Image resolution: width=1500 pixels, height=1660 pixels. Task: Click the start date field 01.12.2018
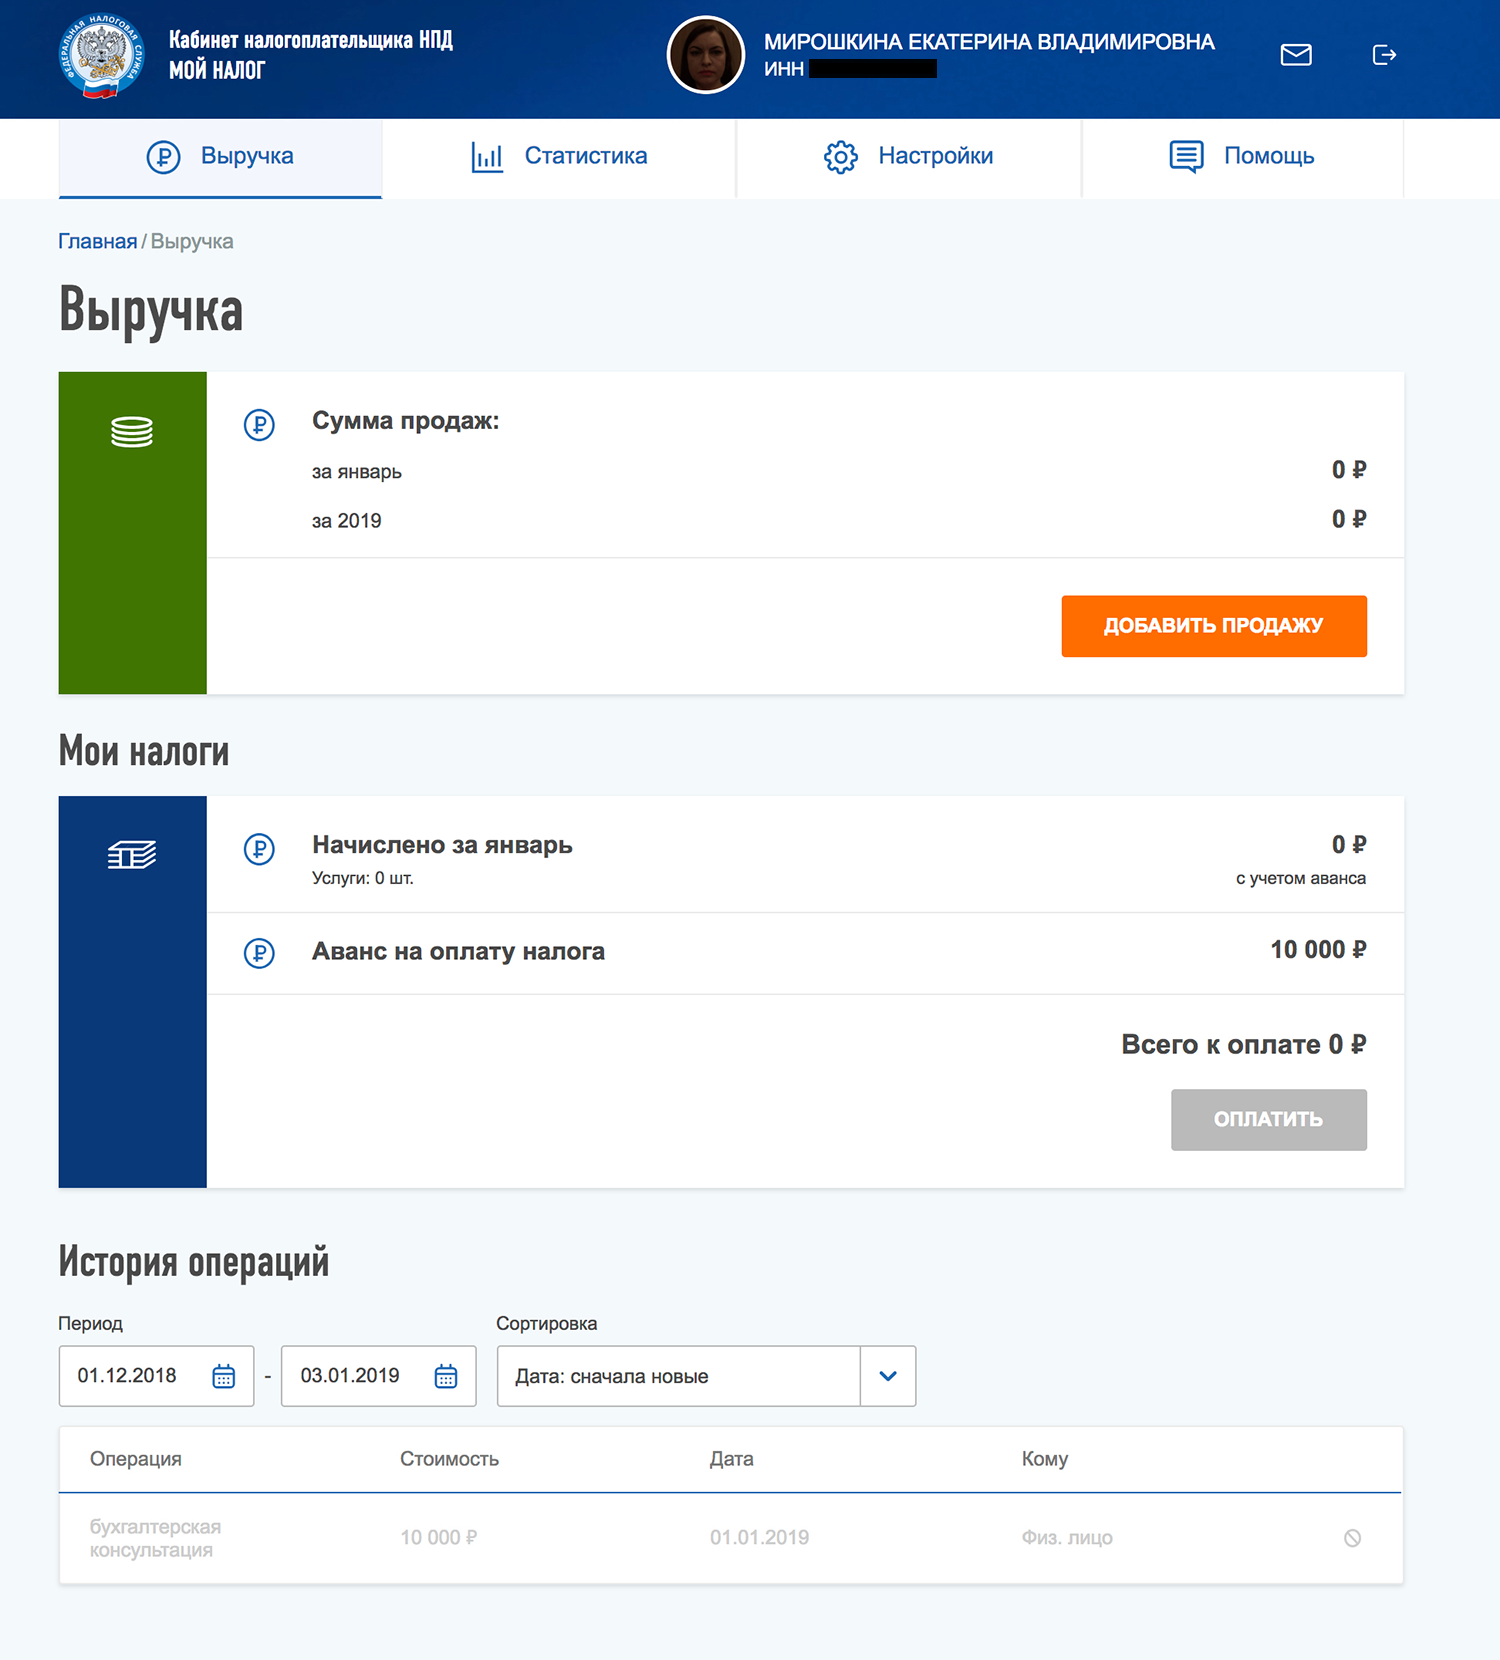(128, 1377)
